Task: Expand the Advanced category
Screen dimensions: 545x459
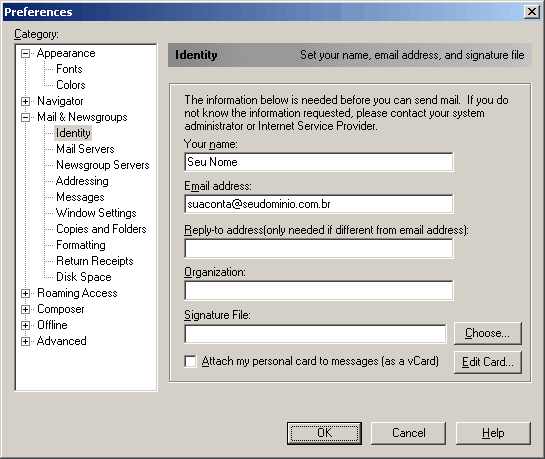Action: (x=25, y=341)
